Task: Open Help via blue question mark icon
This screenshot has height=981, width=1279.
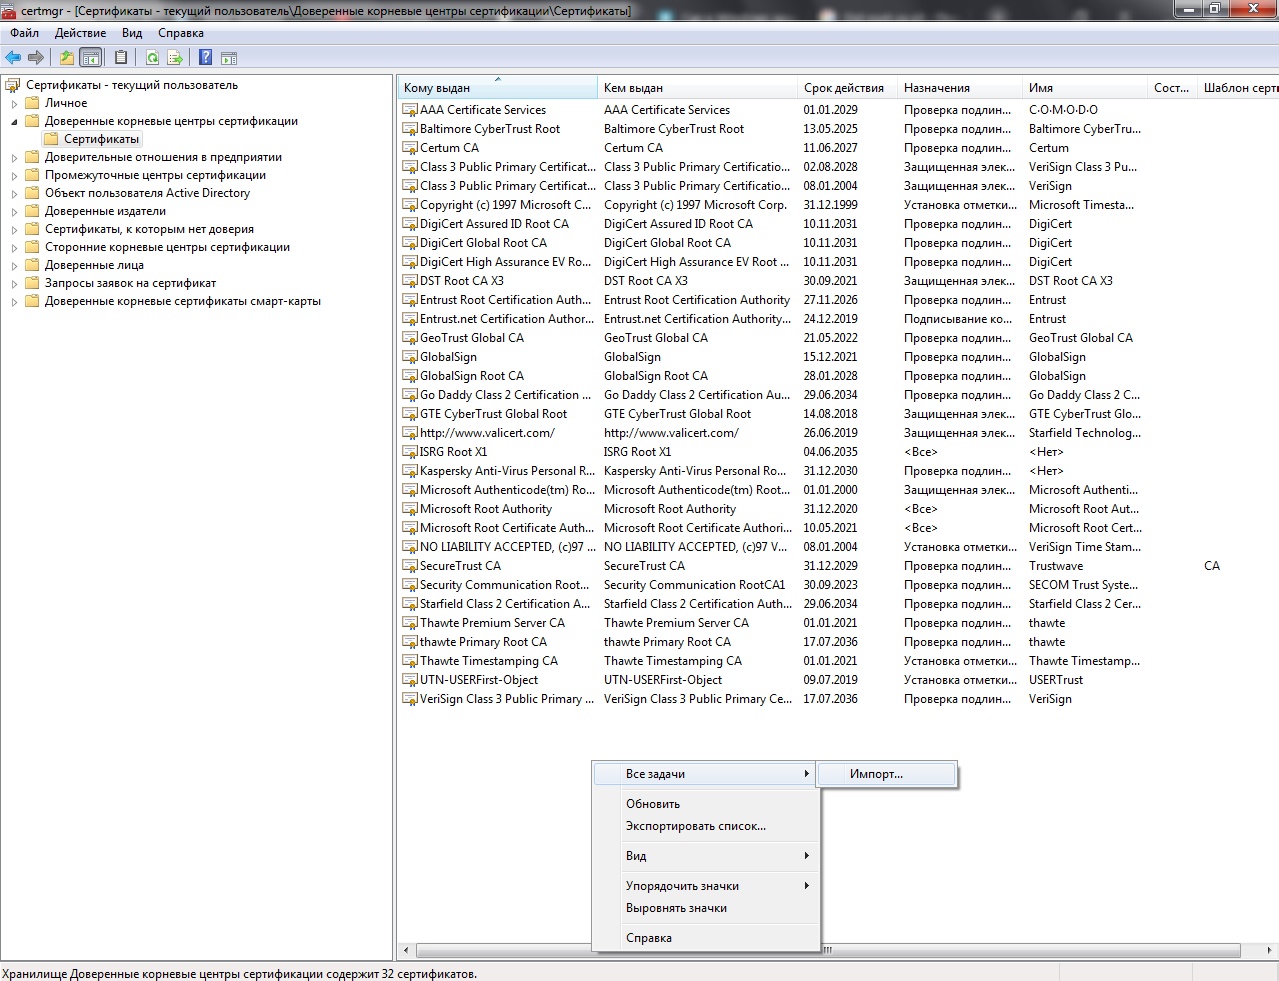Action: [205, 58]
